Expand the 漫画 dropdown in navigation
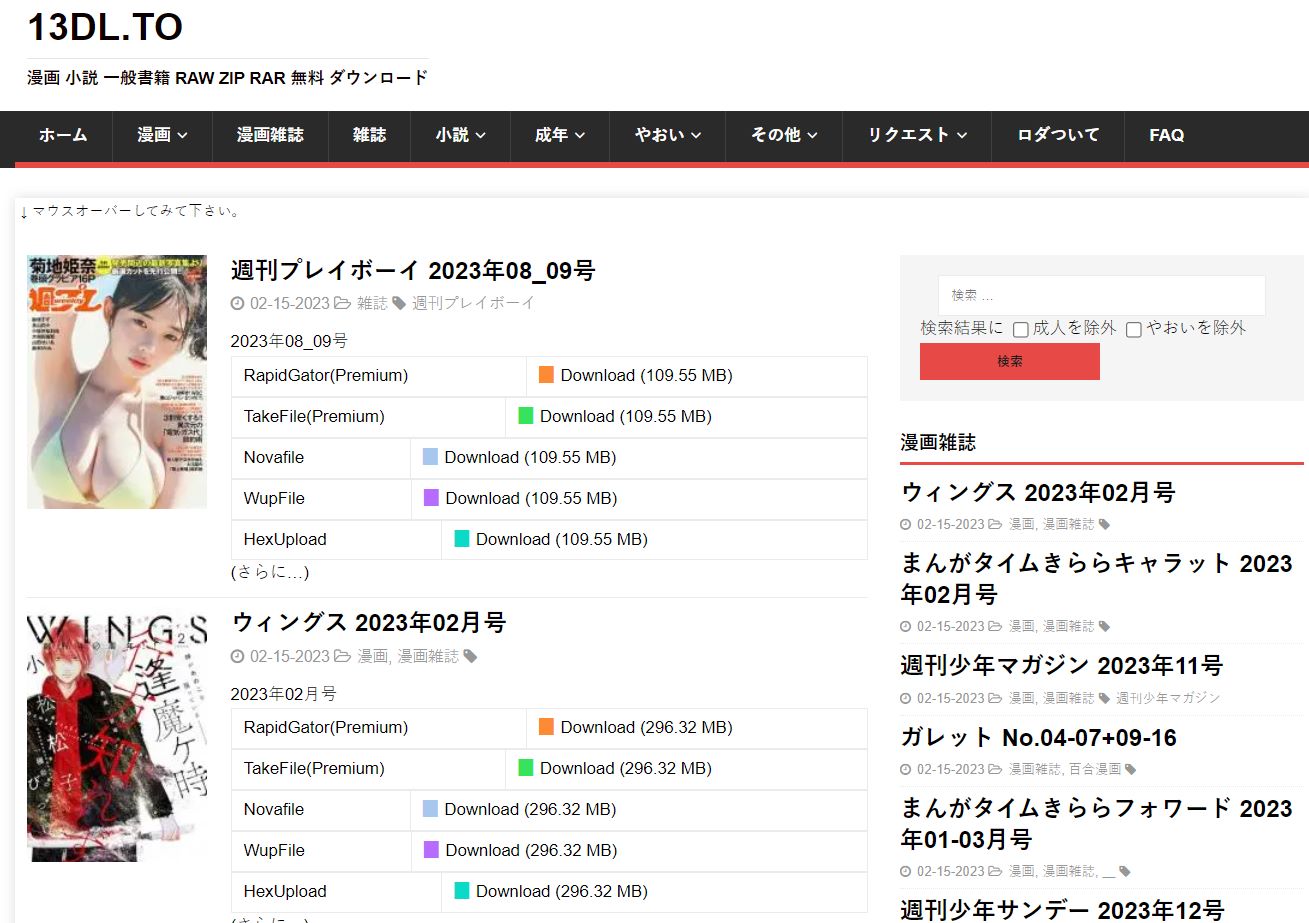The width and height of the screenshot is (1309, 923). 162,135
